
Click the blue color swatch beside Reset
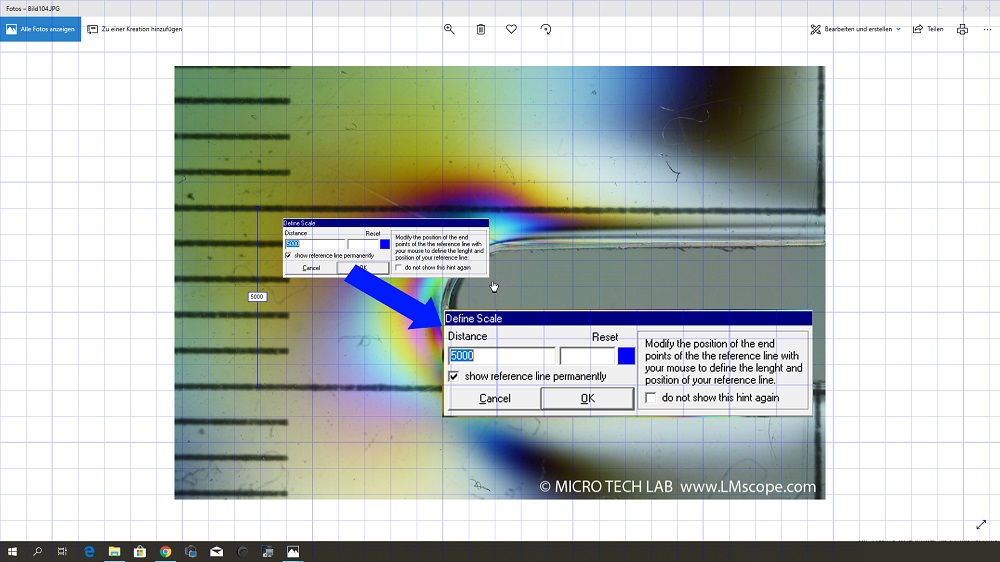tap(626, 355)
